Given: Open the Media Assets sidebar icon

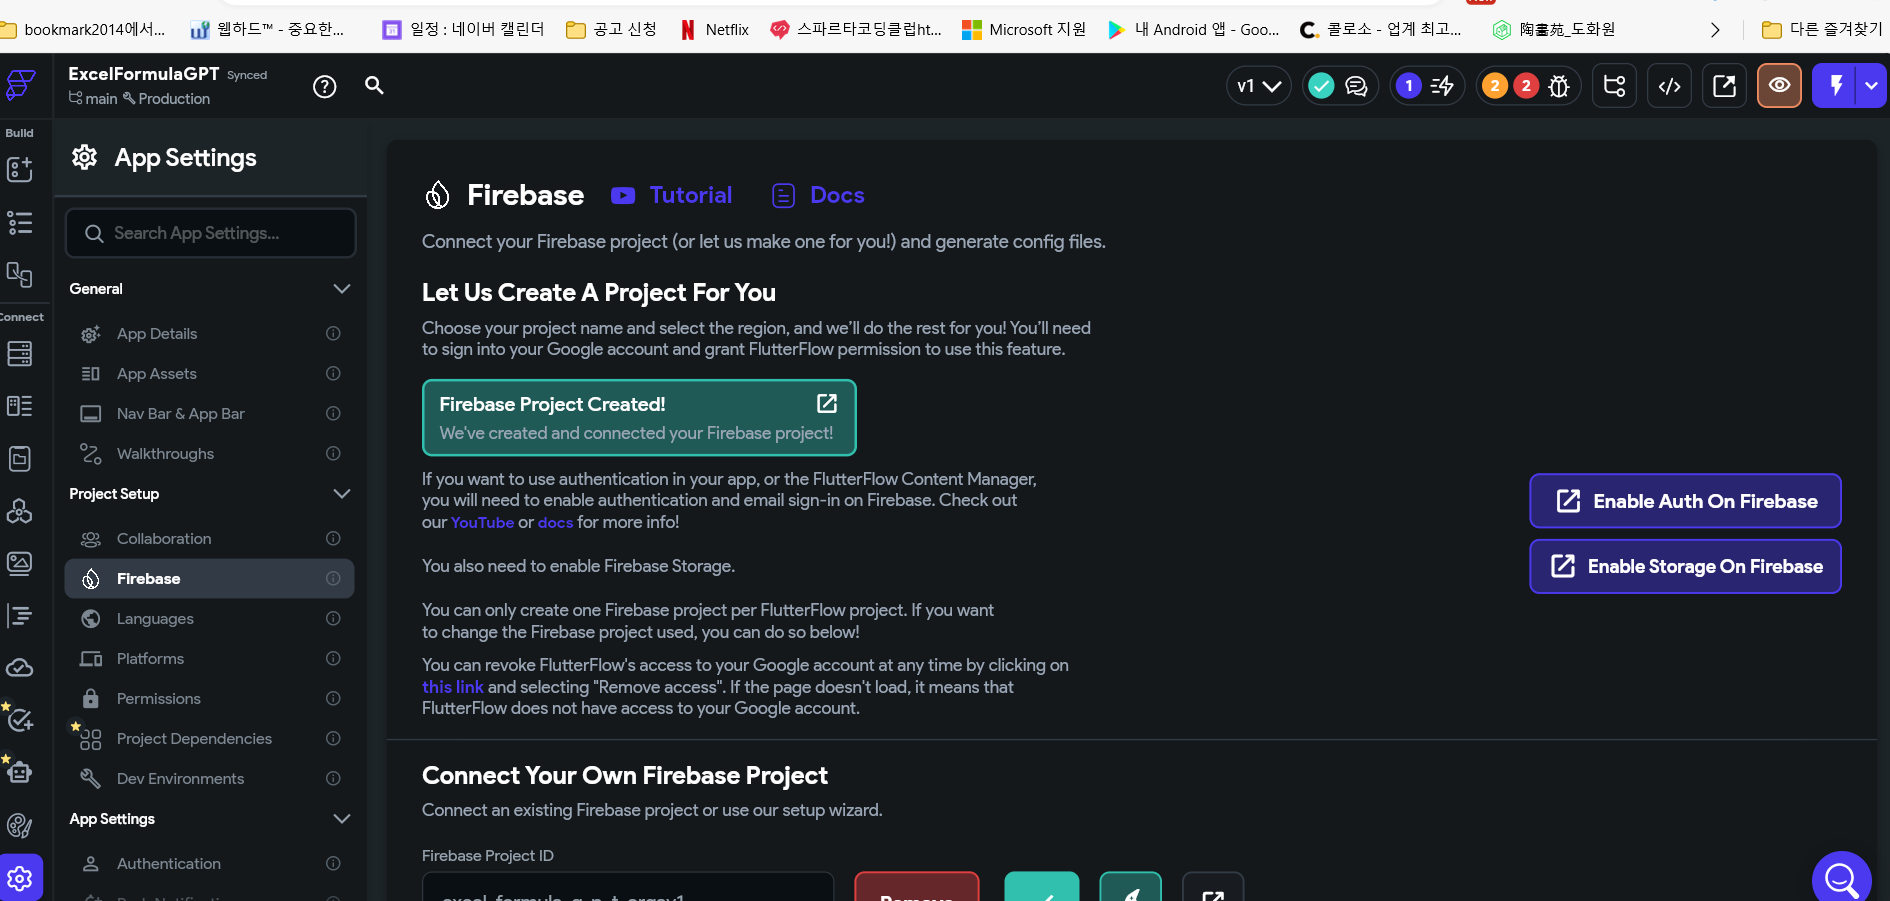Looking at the screenshot, I should coord(20,563).
